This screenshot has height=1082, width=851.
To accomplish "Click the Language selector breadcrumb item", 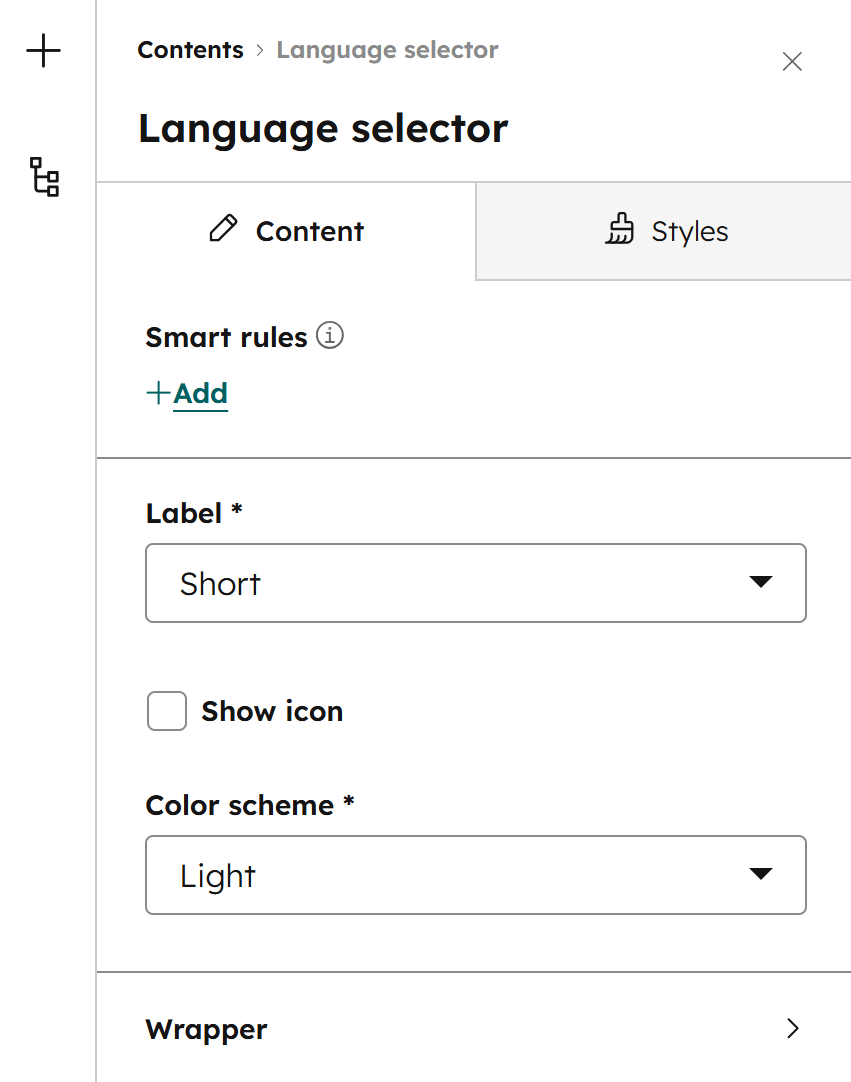I will 387,49.
